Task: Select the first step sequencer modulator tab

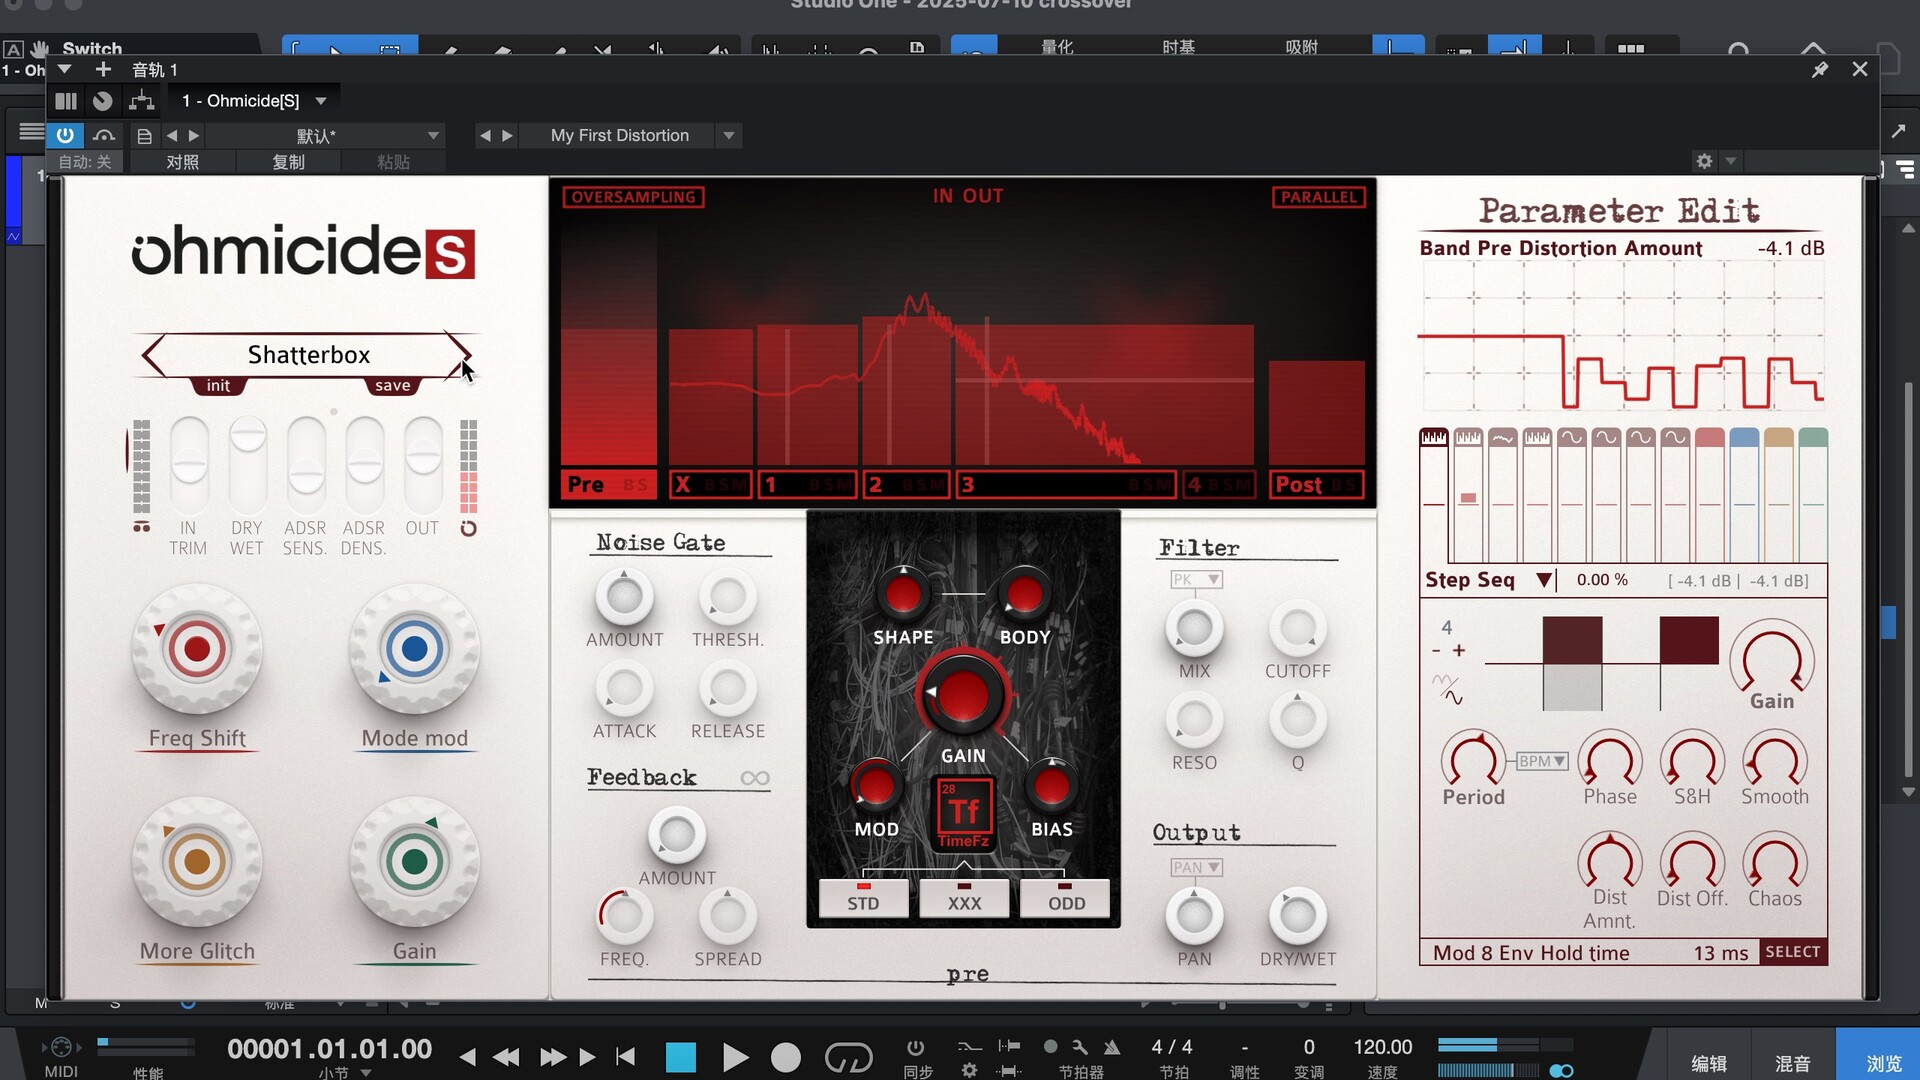Action: click(x=1434, y=438)
